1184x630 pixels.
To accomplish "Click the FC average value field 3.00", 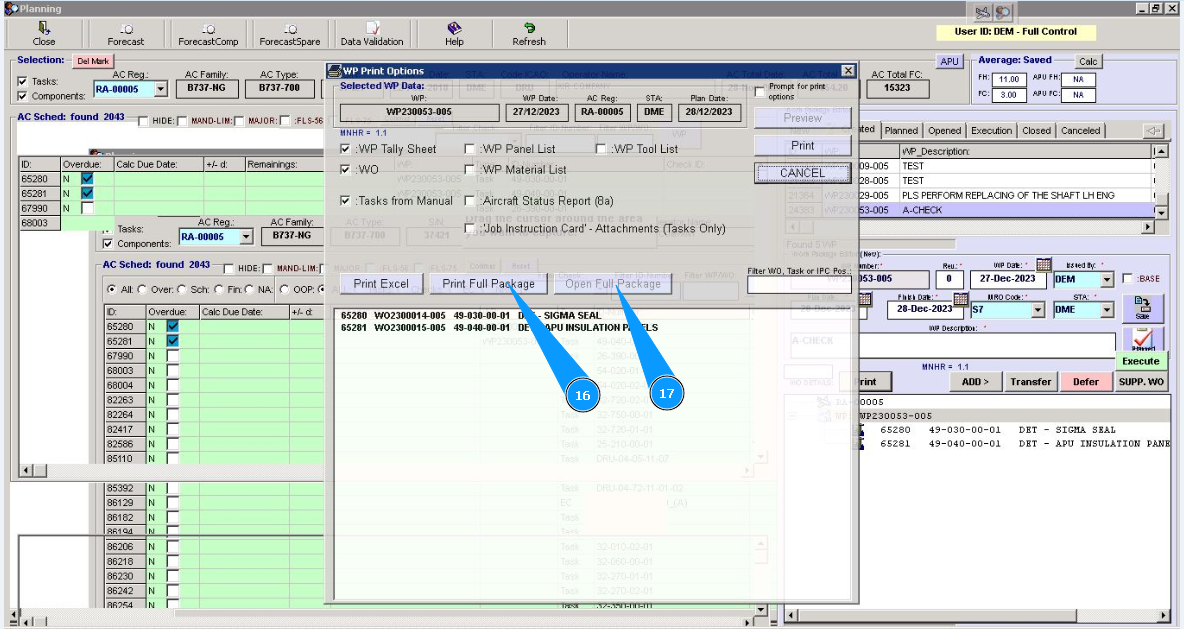I will click(x=1009, y=95).
